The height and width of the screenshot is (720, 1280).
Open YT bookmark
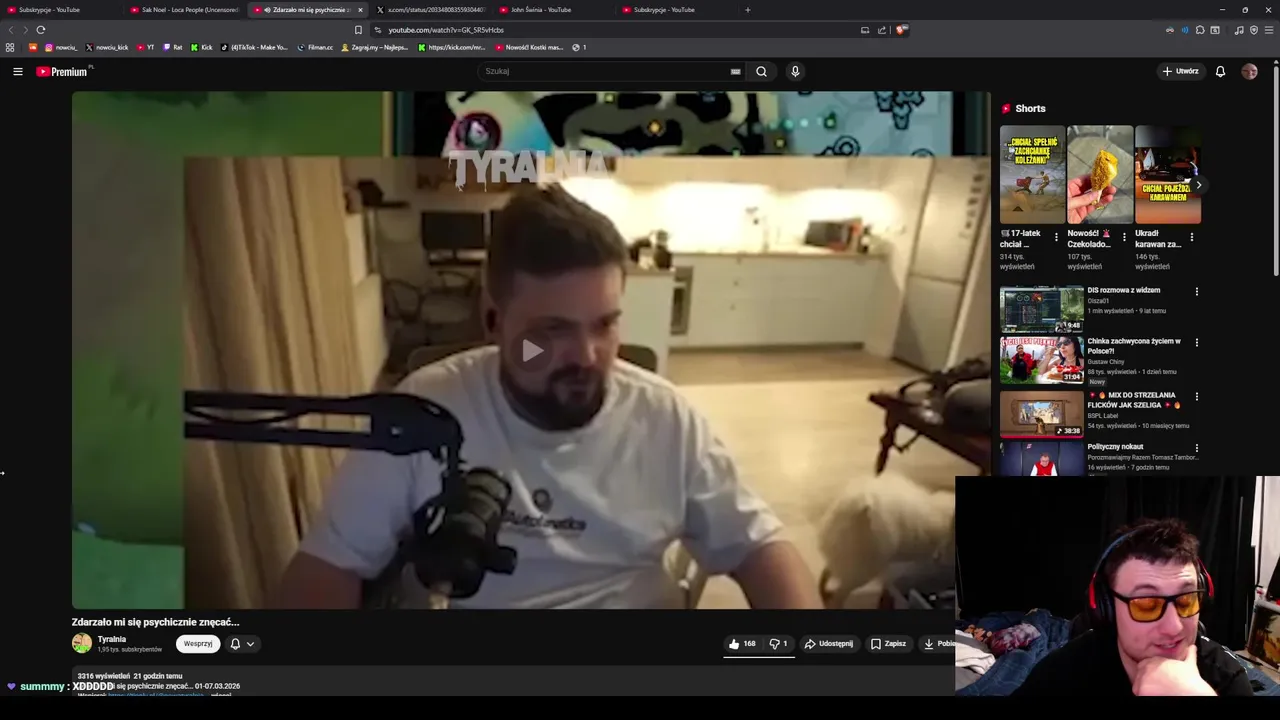point(146,47)
